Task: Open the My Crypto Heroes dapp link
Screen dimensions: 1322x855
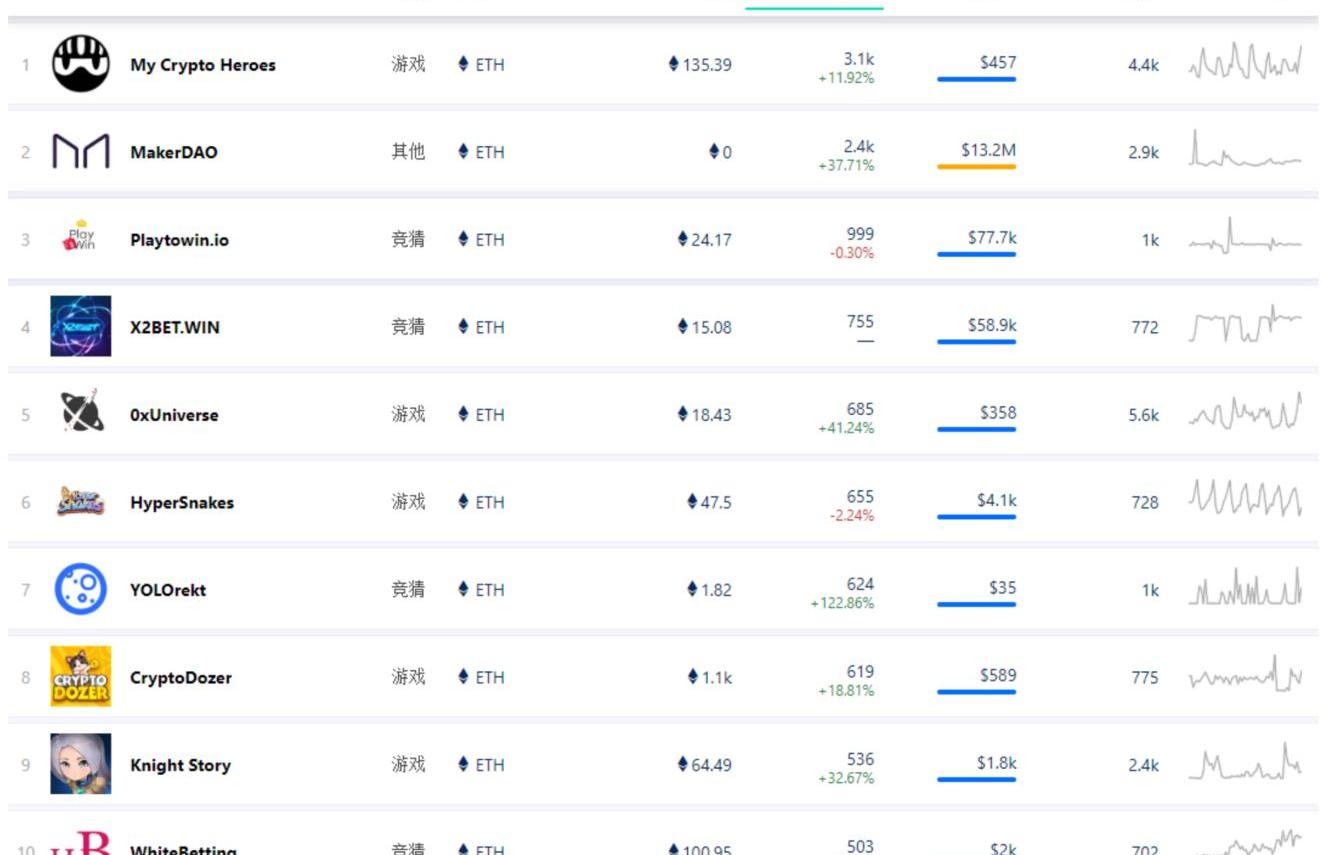Action: pos(202,65)
